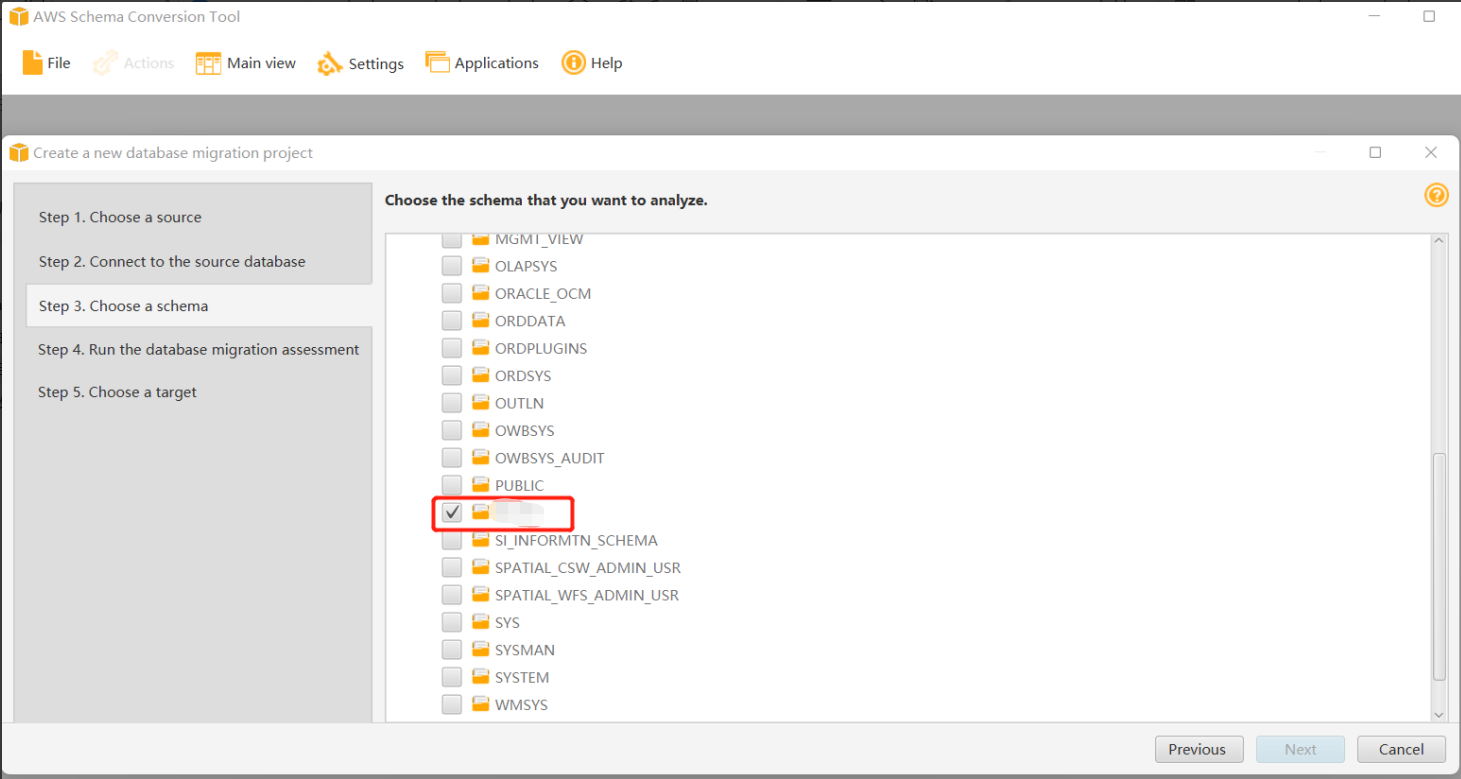The height and width of the screenshot is (779, 1461).
Task: Select the SPATIAL_WFS_ADMIN_USR schema name
Action: [x=587, y=595]
